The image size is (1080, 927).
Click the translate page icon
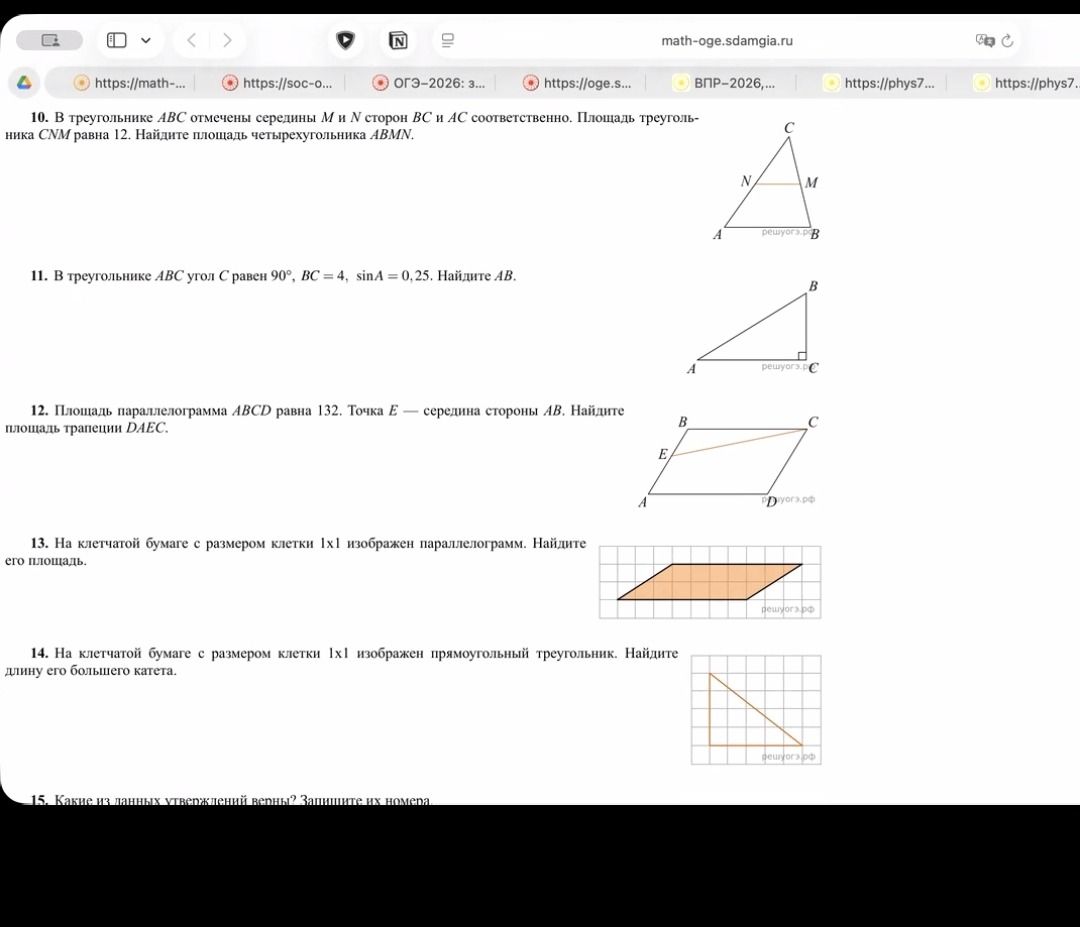[x=985, y=40]
